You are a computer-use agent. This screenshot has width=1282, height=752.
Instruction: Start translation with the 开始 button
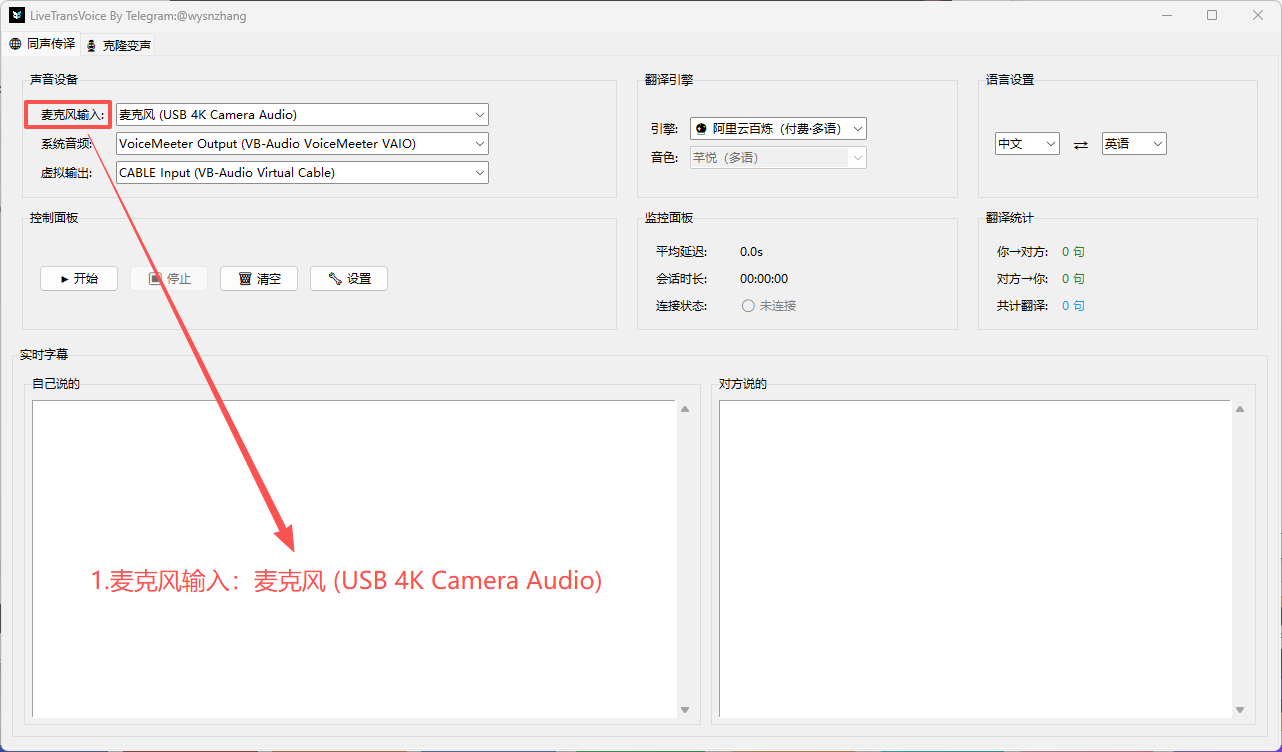point(79,279)
